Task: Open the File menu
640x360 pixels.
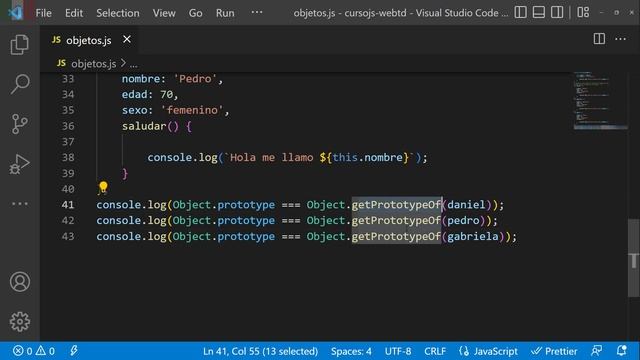Action: click(44, 13)
